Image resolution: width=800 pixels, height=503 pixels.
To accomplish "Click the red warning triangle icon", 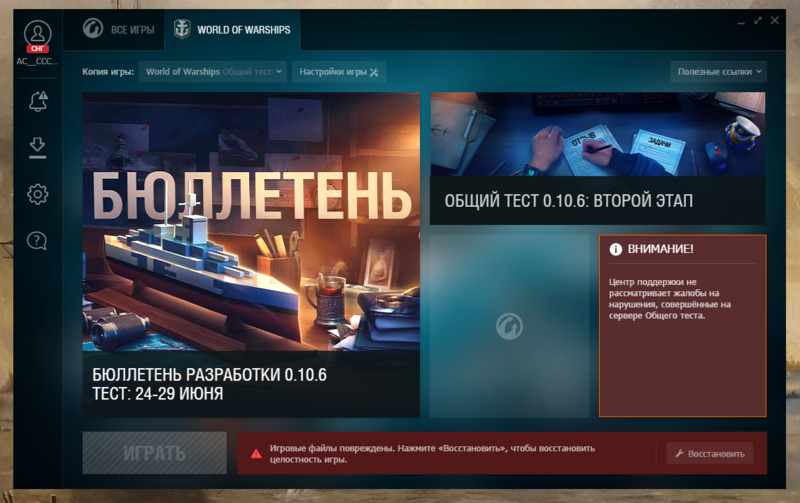I will click(x=256, y=454).
